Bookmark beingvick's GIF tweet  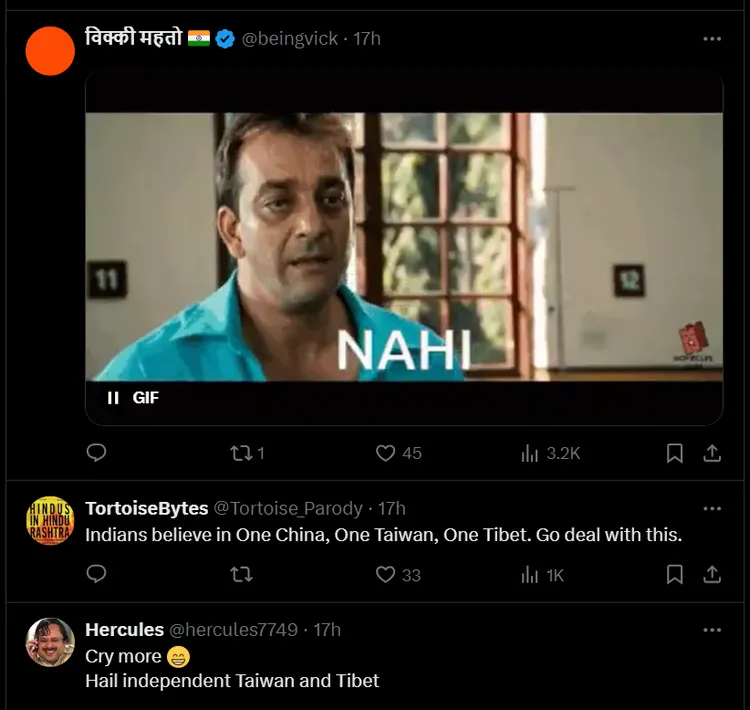tap(675, 453)
